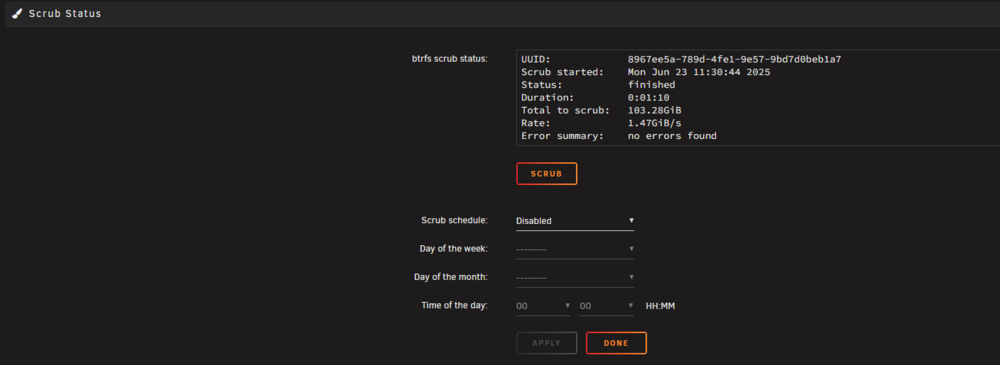Viewport: 1000px width, 365px height.
Task: Open the Day of the month dropdown
Action: point(575,278)
